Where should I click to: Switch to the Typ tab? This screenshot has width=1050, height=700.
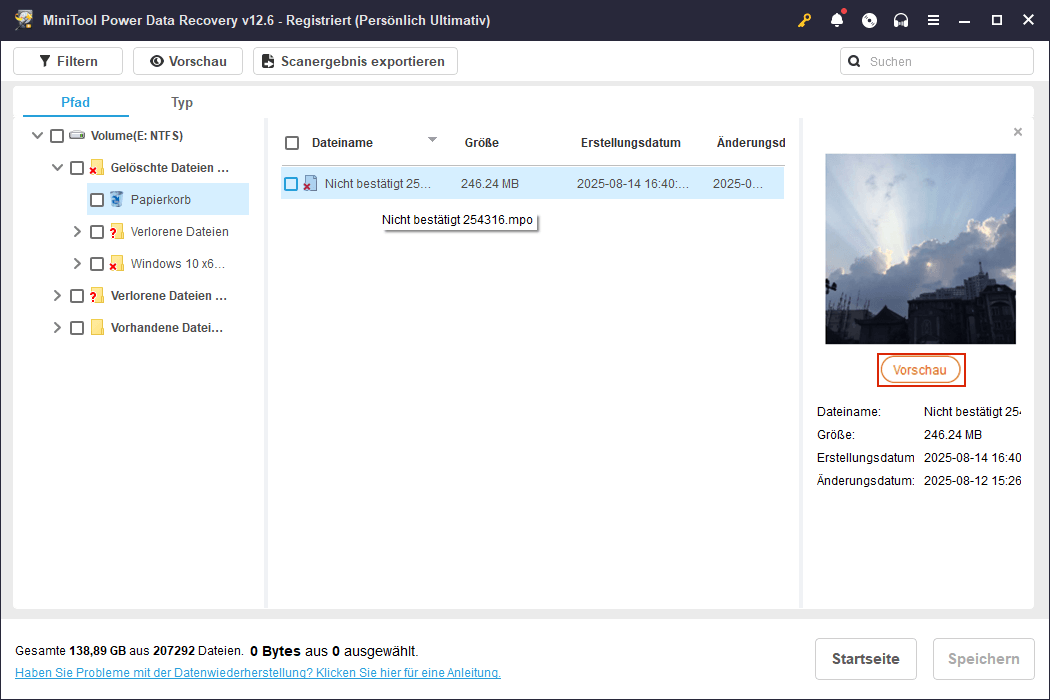coord(181,102)
